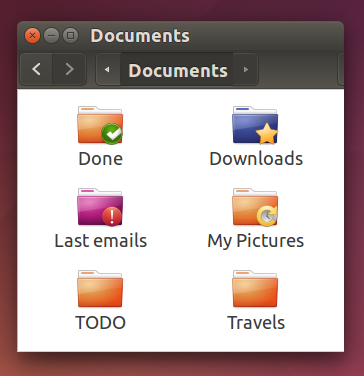Viewport: 364px width, 376px height.
Task: Minimize the Documents window
Action: (x=51, y=35)
